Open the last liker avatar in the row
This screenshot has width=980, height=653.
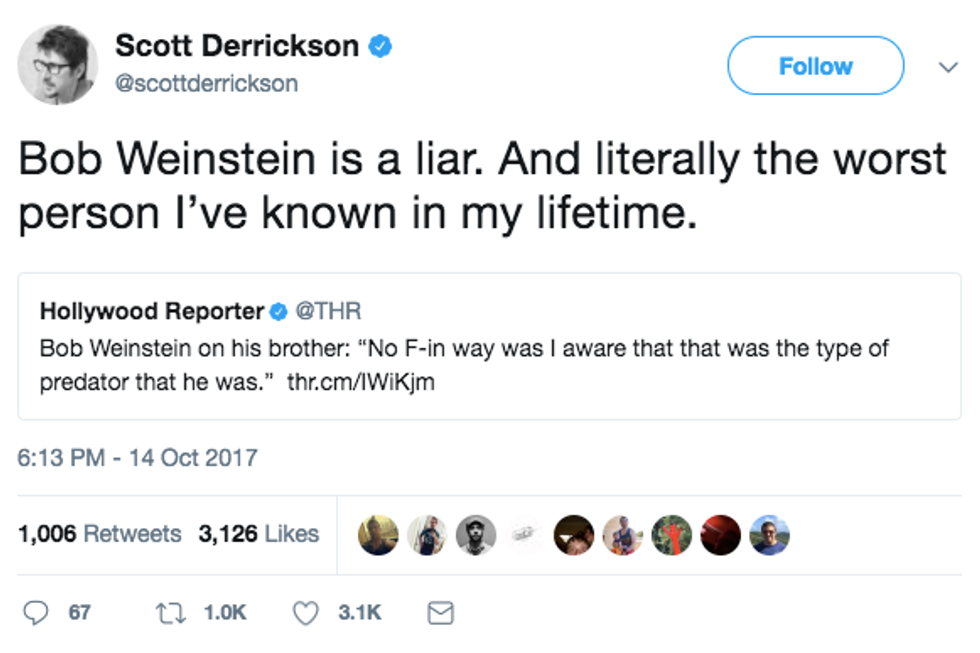click(x=769, y=535)
